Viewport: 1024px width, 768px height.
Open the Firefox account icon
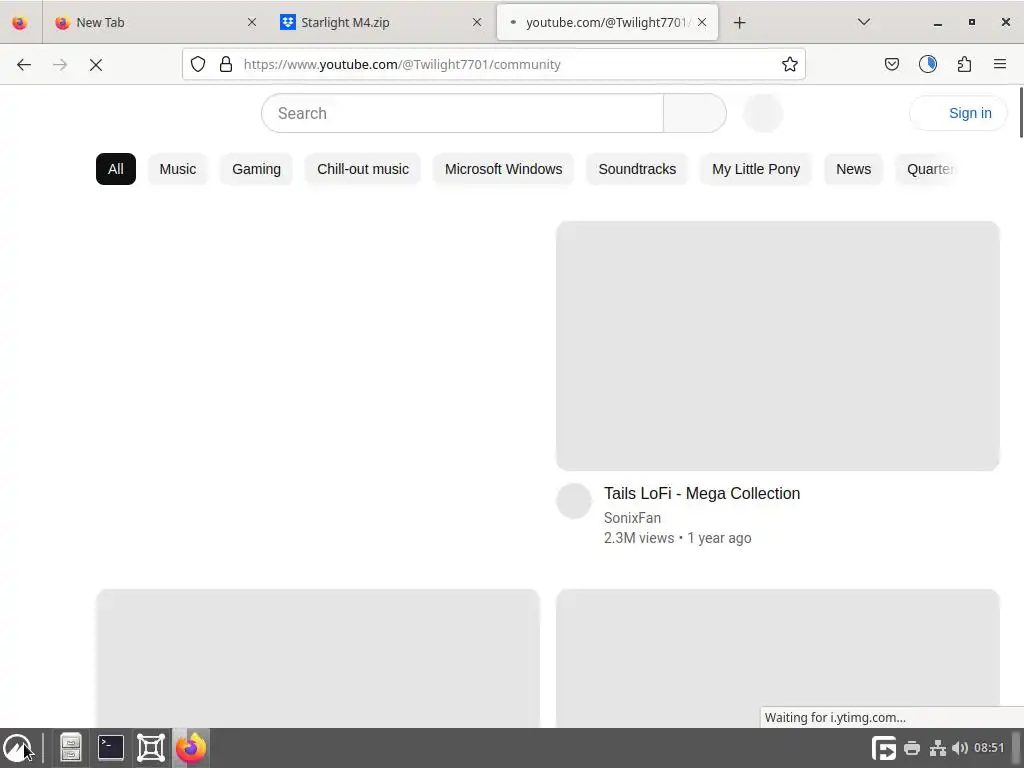928,64
